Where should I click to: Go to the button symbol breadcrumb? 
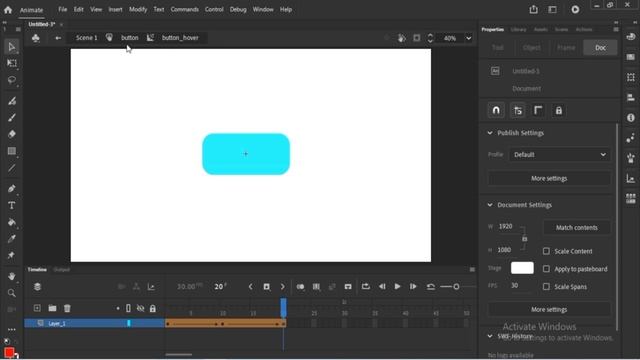pos(129,38)
